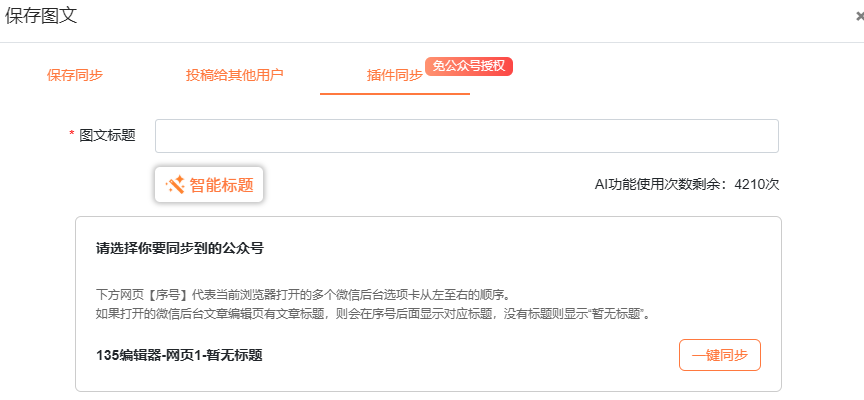The height and width of the screenshot is (400, 864).
Task: Generate a title with 智能标题 button
Action: 209,184
